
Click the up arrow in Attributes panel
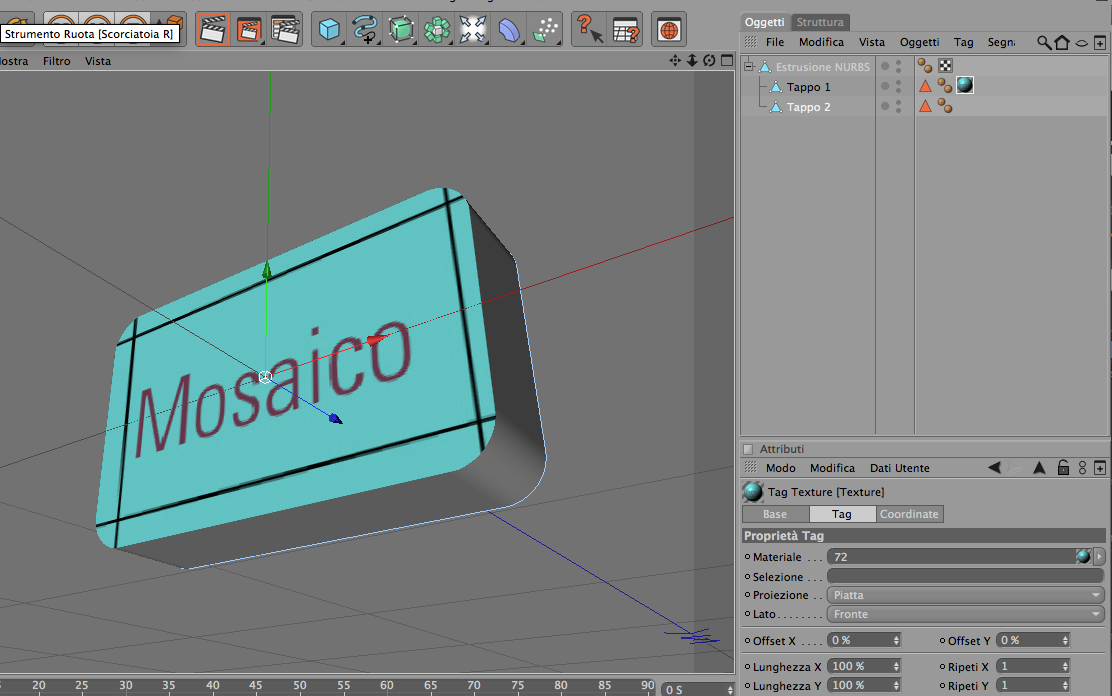pyautogui.click(x=1039, y=468)
